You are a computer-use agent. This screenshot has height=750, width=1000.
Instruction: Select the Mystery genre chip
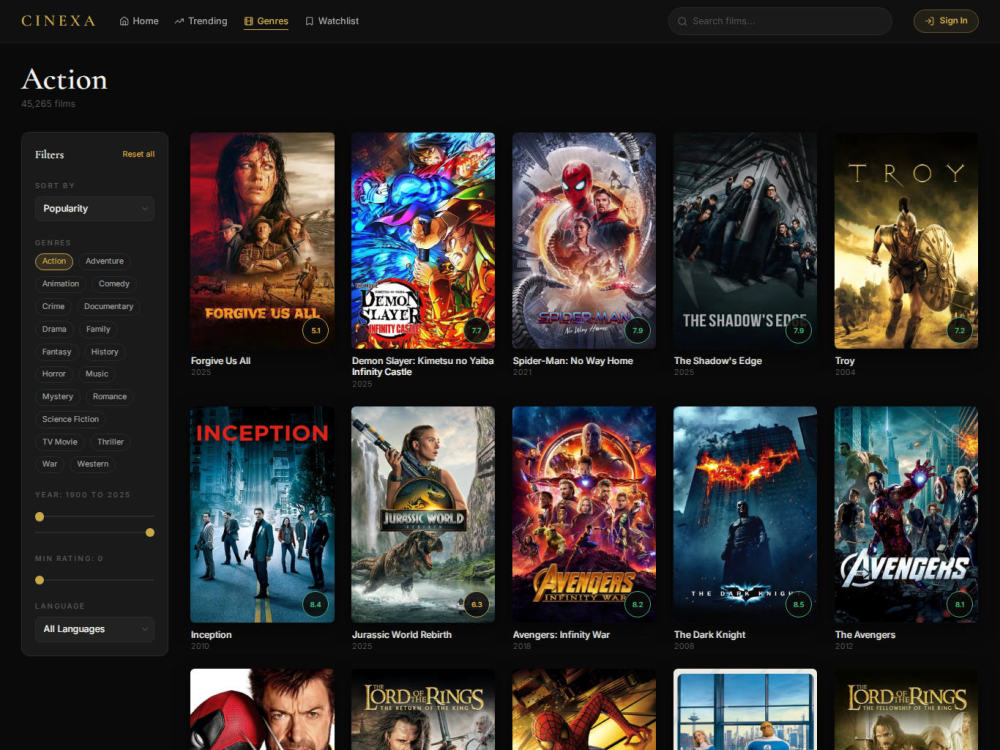(57, 397)
